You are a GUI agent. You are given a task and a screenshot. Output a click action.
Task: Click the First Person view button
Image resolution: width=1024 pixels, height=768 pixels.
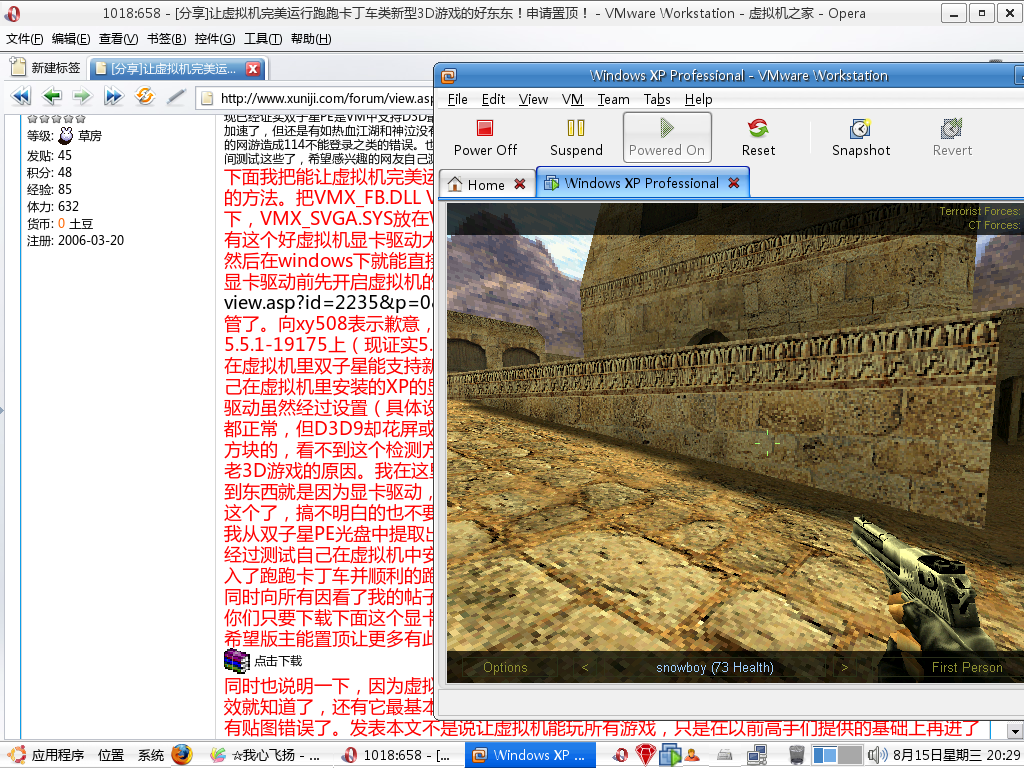[x=967, y=667]
